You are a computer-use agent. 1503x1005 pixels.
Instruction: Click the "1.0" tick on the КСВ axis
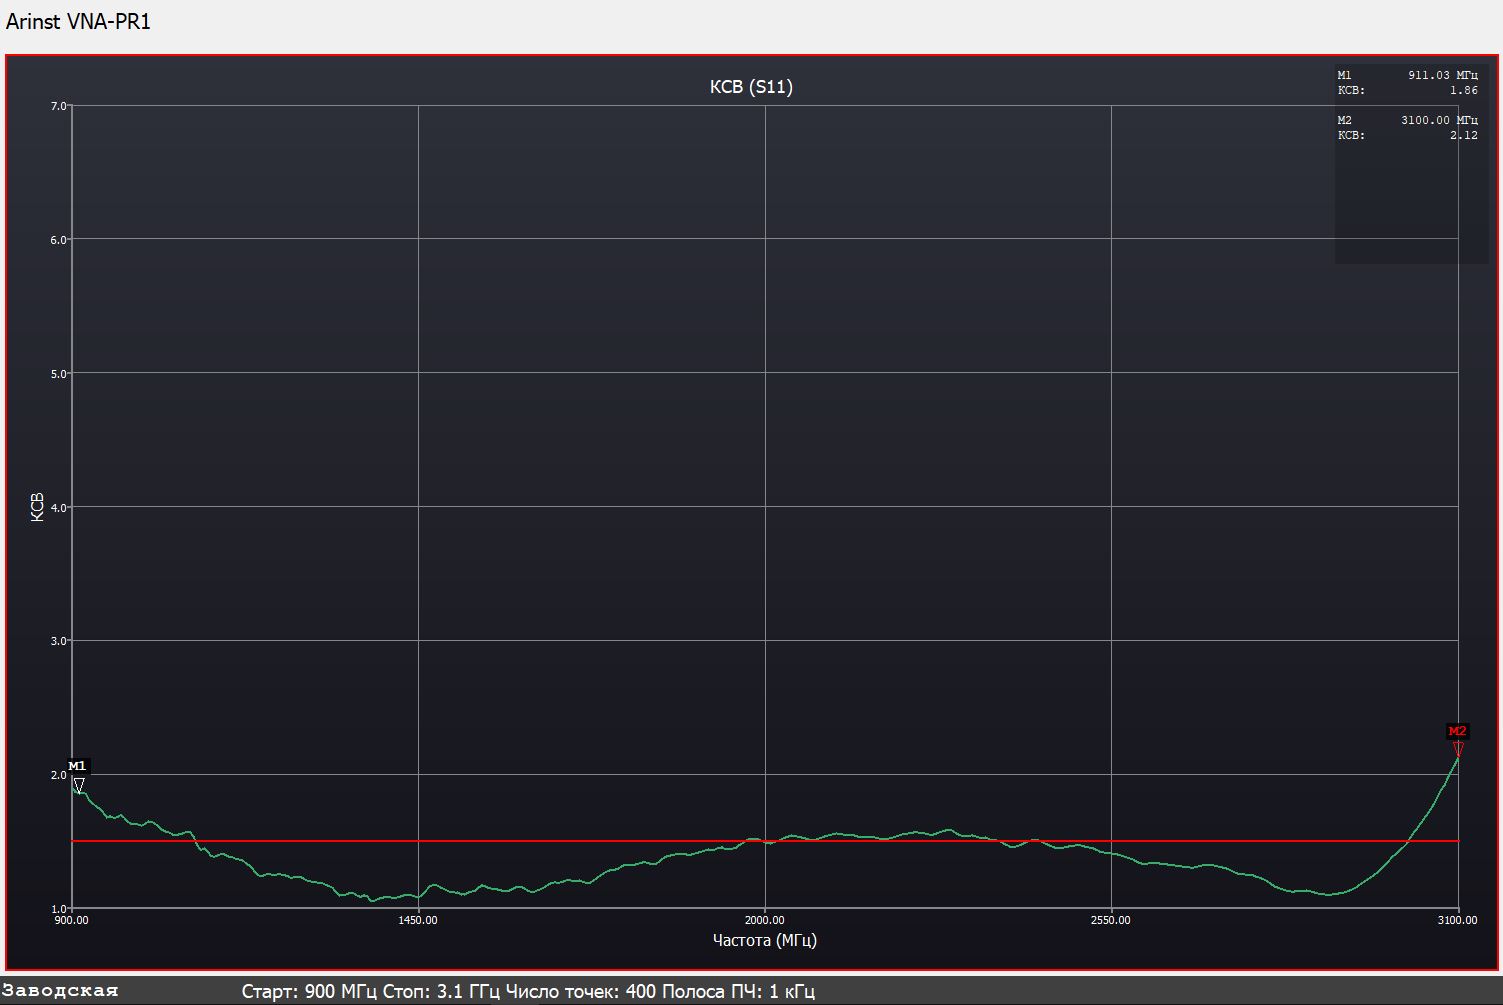[58, 909]
